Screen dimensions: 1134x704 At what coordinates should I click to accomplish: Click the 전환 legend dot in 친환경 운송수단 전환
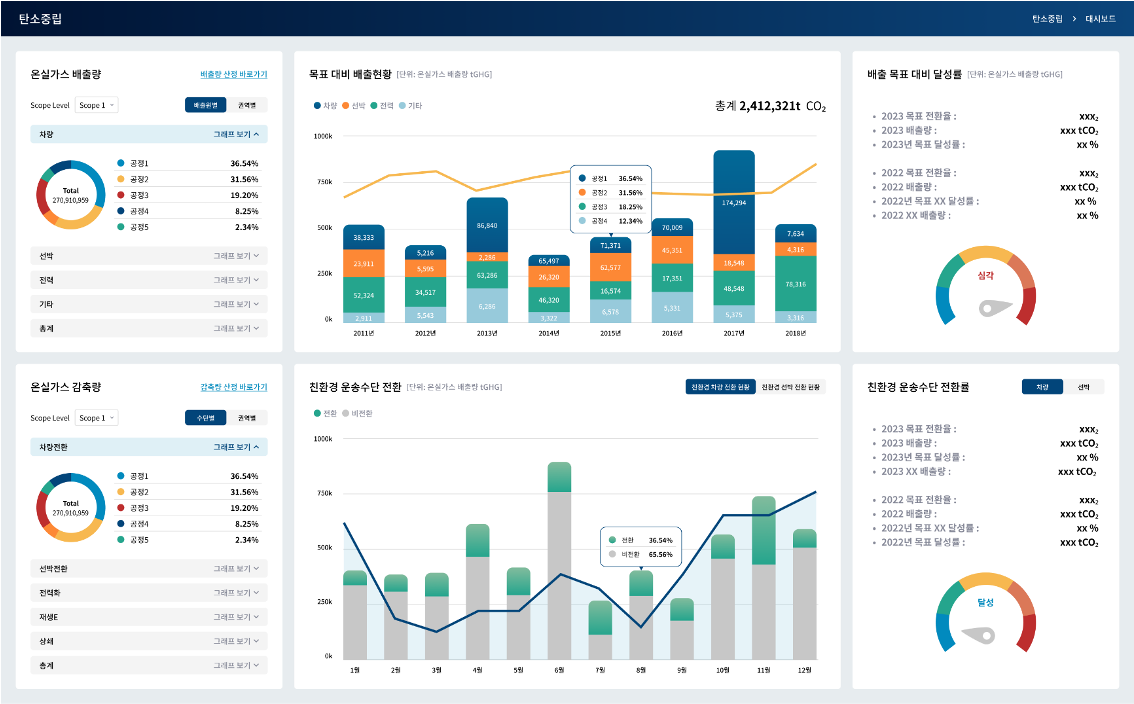pos(317,413)
